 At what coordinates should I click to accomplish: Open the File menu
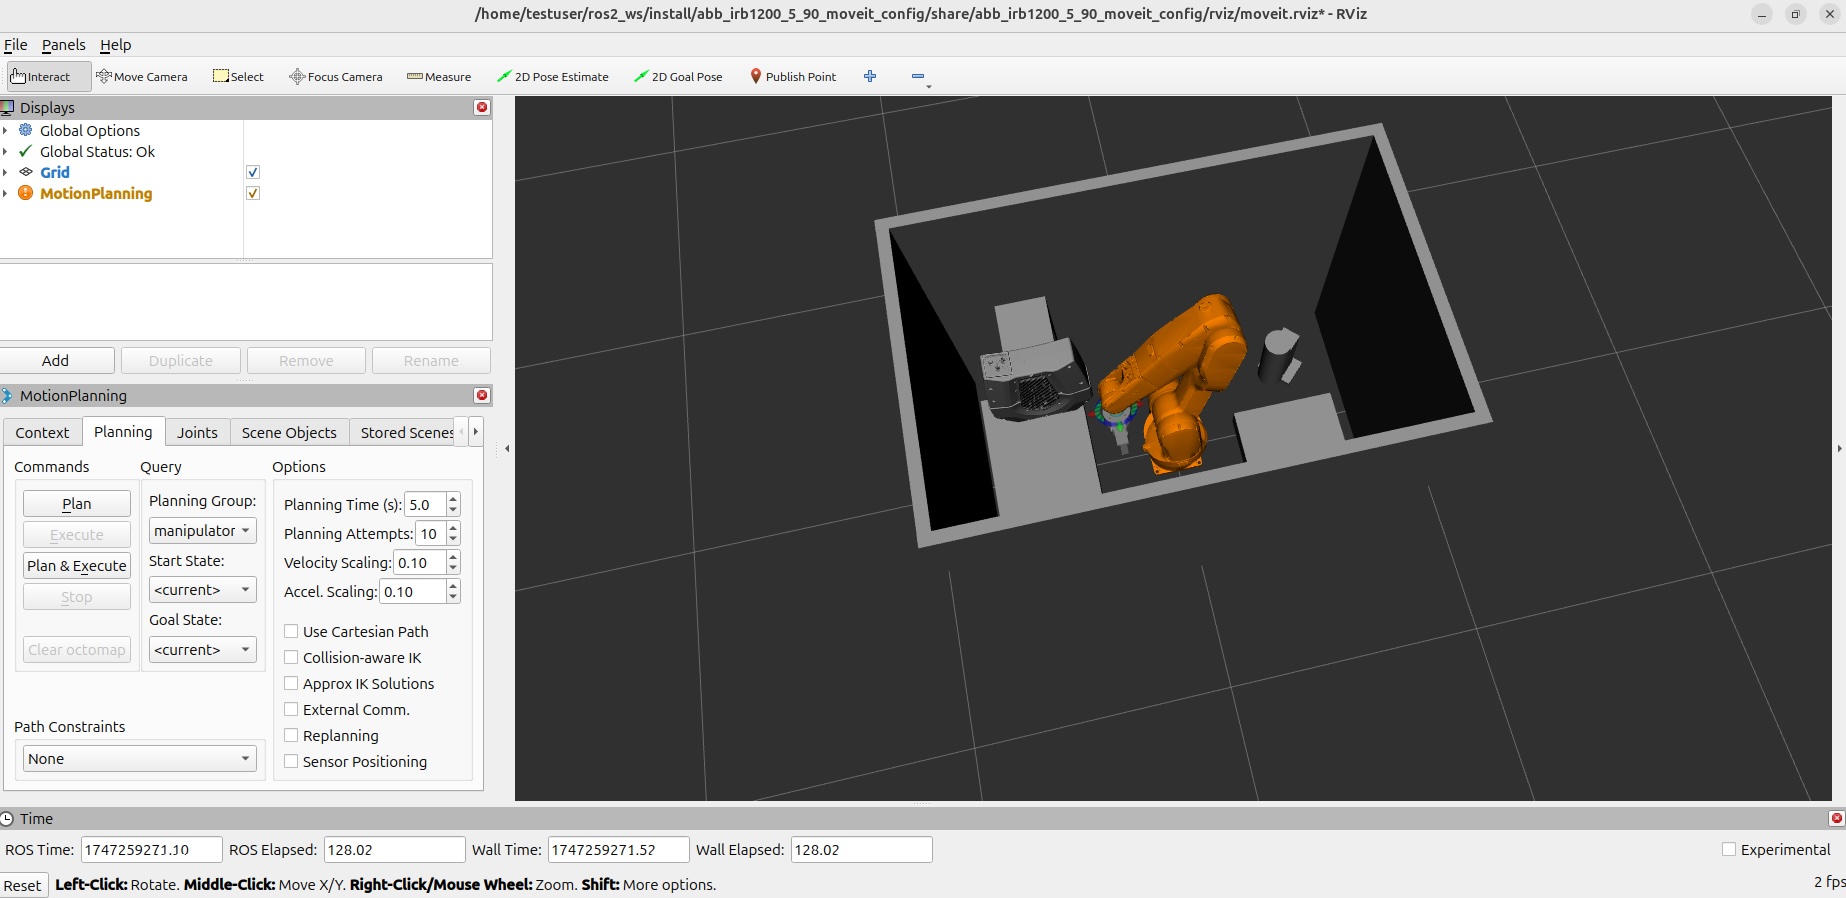pyautogui.click(x=16, y=45)
